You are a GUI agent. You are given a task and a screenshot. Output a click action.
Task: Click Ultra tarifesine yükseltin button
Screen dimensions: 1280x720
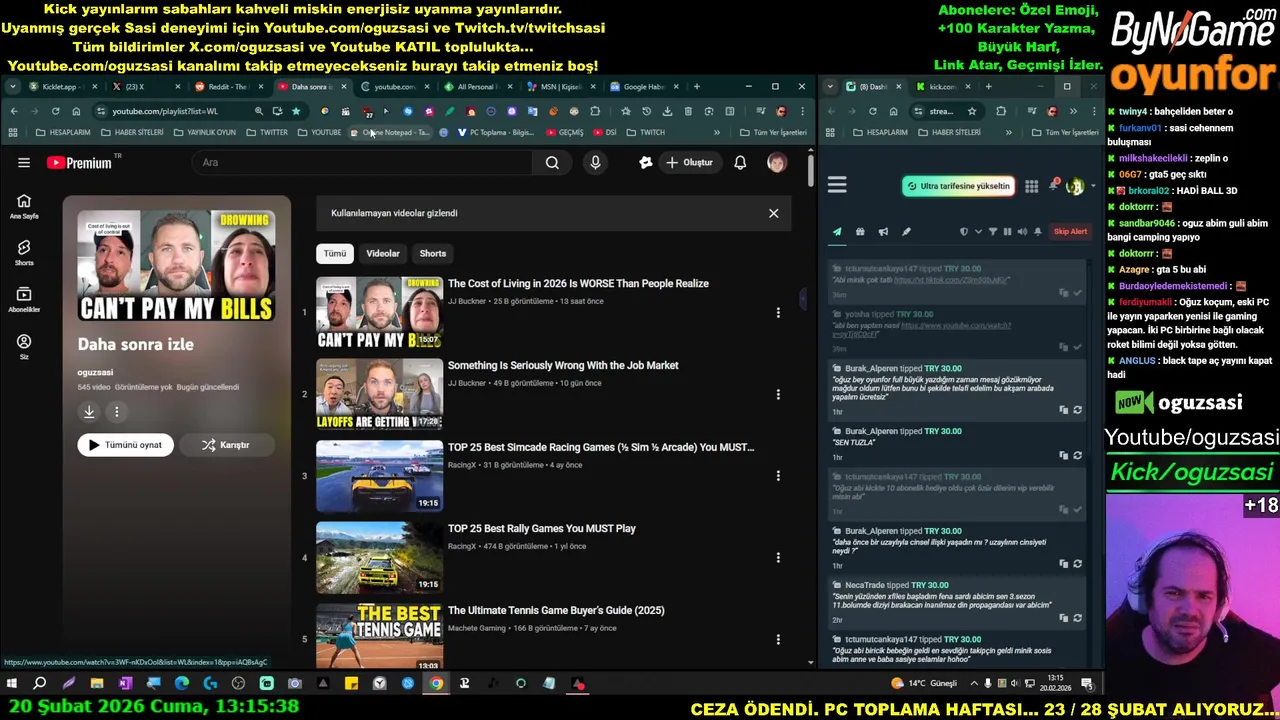958,186
